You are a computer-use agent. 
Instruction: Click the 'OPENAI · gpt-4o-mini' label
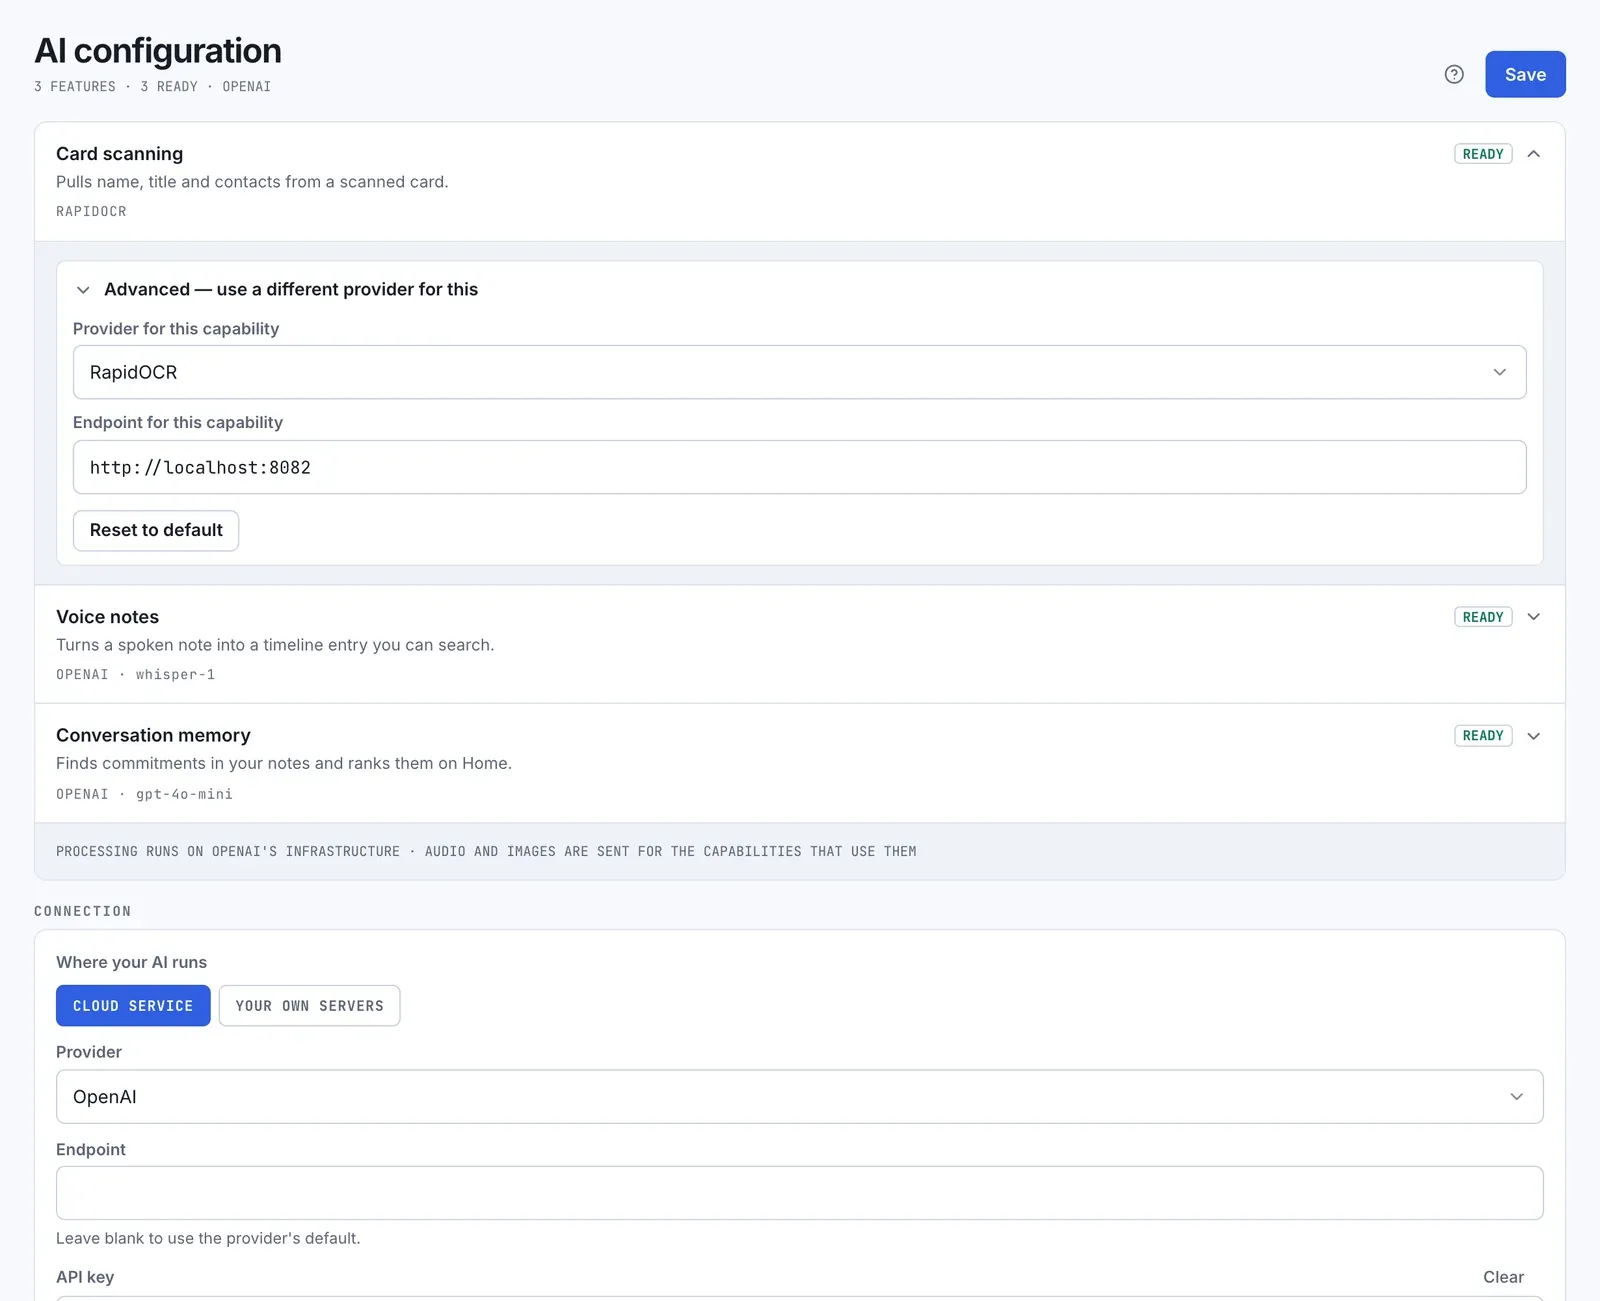[x=144, y=794]
